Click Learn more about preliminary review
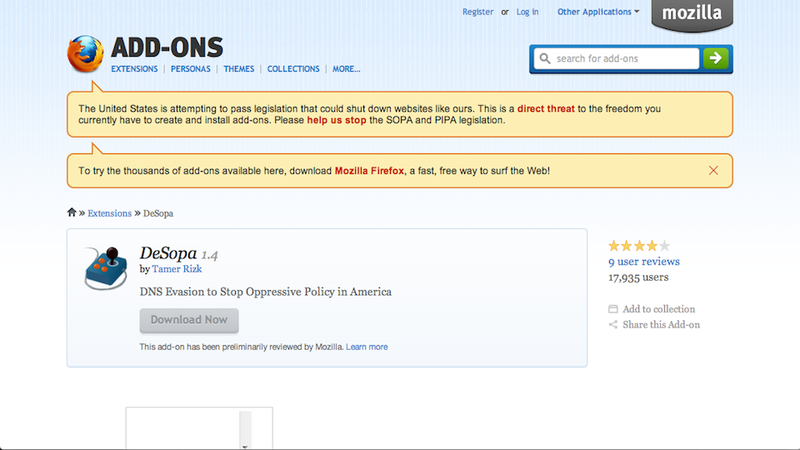The width and height of the screenshot is (800, 450). [367, 347]
